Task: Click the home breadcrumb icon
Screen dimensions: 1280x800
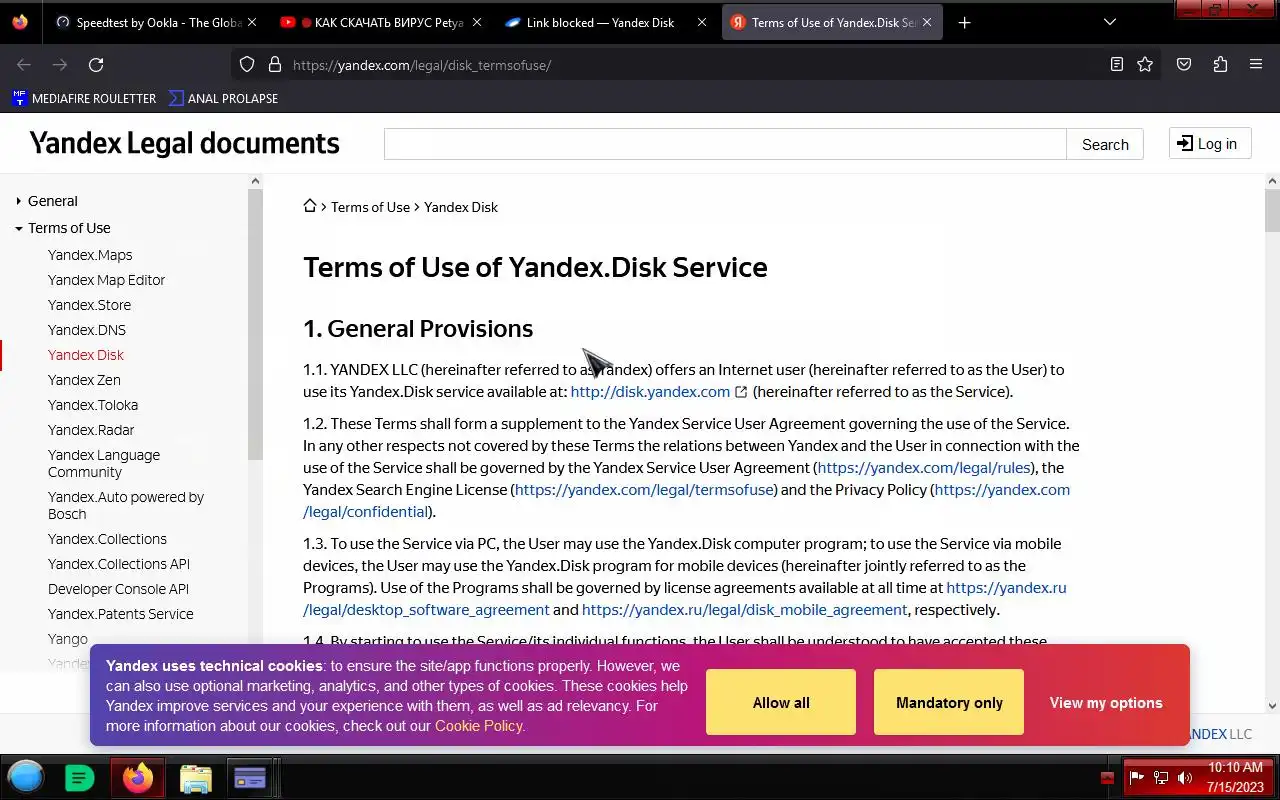Action: (310, 206)
